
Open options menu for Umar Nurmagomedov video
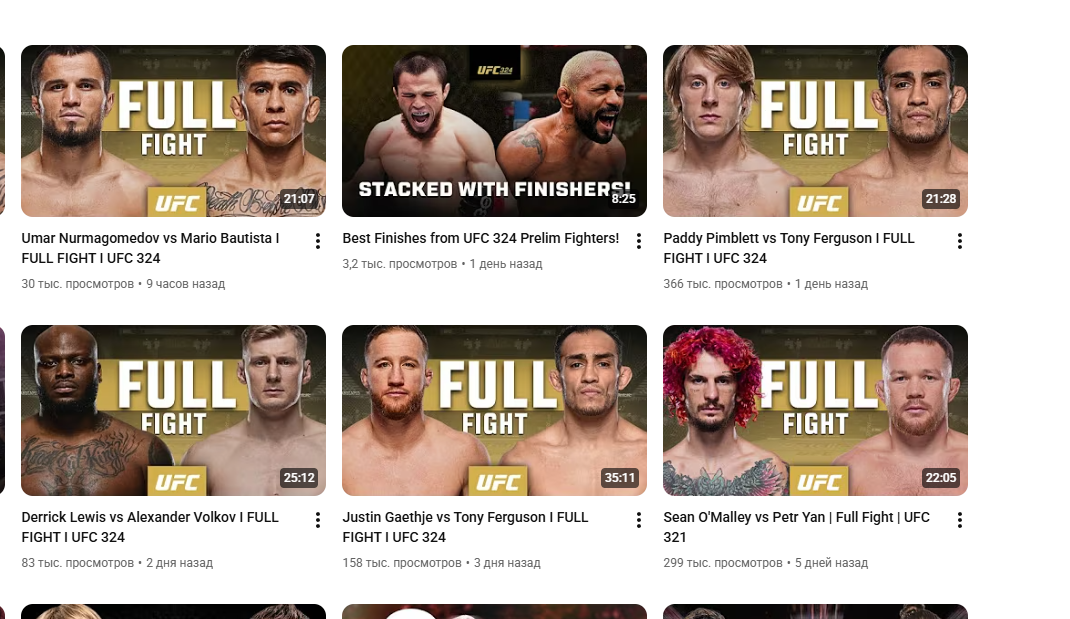tap(318, 241)
